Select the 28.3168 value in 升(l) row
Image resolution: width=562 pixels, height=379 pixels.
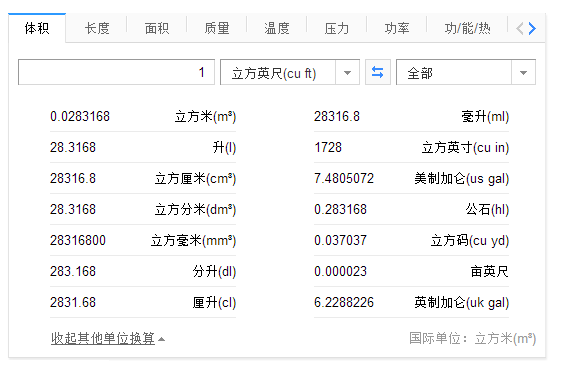click(x=73, y=147)
